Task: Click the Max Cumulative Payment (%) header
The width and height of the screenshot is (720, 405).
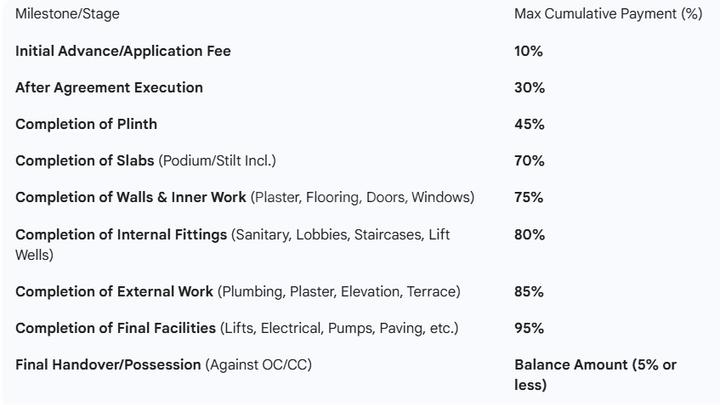Action: pyautogui.click(x=608, y=14)
